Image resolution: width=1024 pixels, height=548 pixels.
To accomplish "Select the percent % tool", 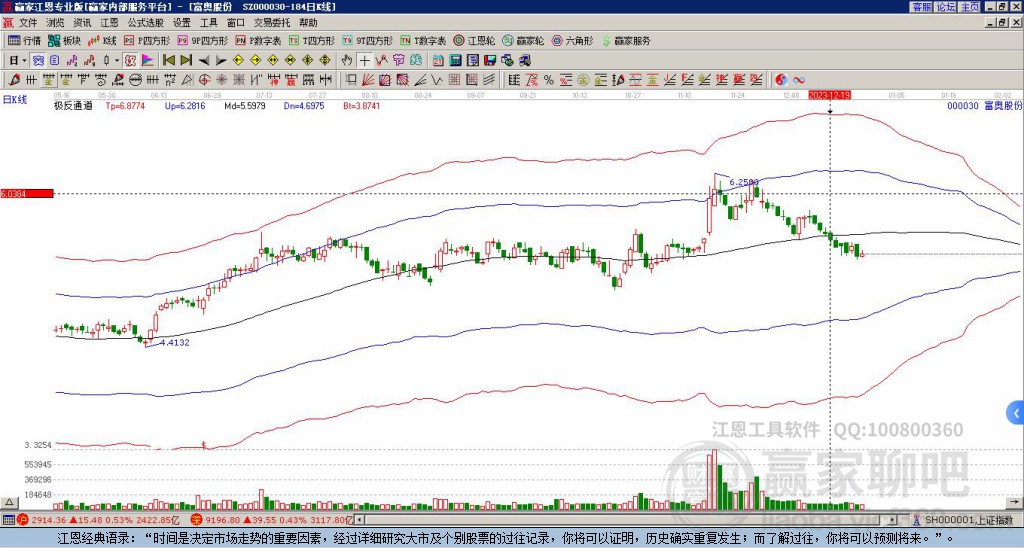I will [x=549, y=80].
